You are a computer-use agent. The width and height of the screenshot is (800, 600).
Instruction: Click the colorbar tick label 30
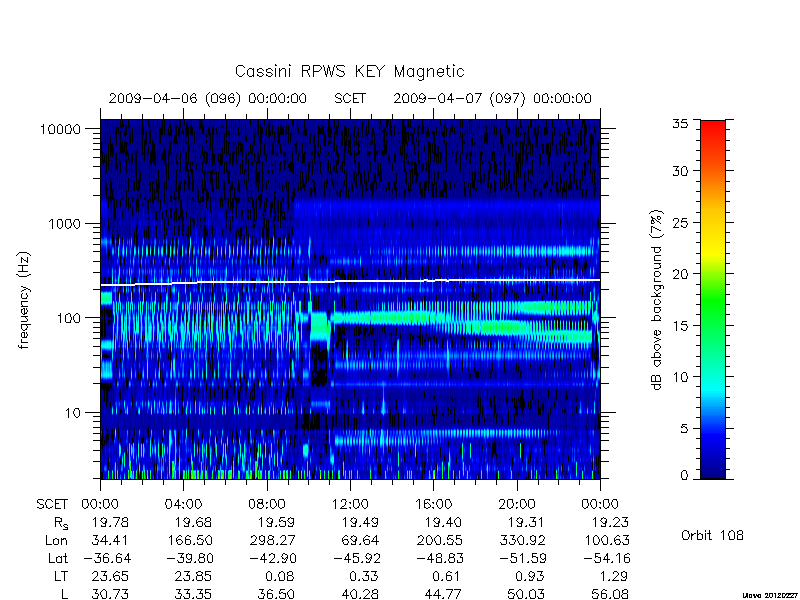tap(680, 171)
